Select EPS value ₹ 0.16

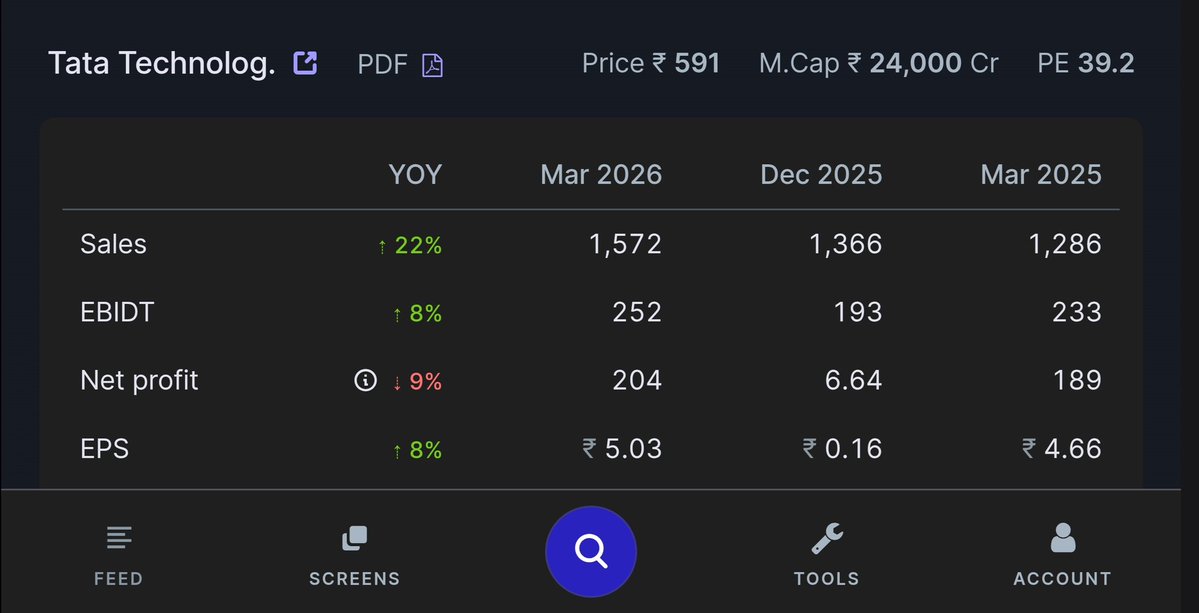(x=843, y=449)
